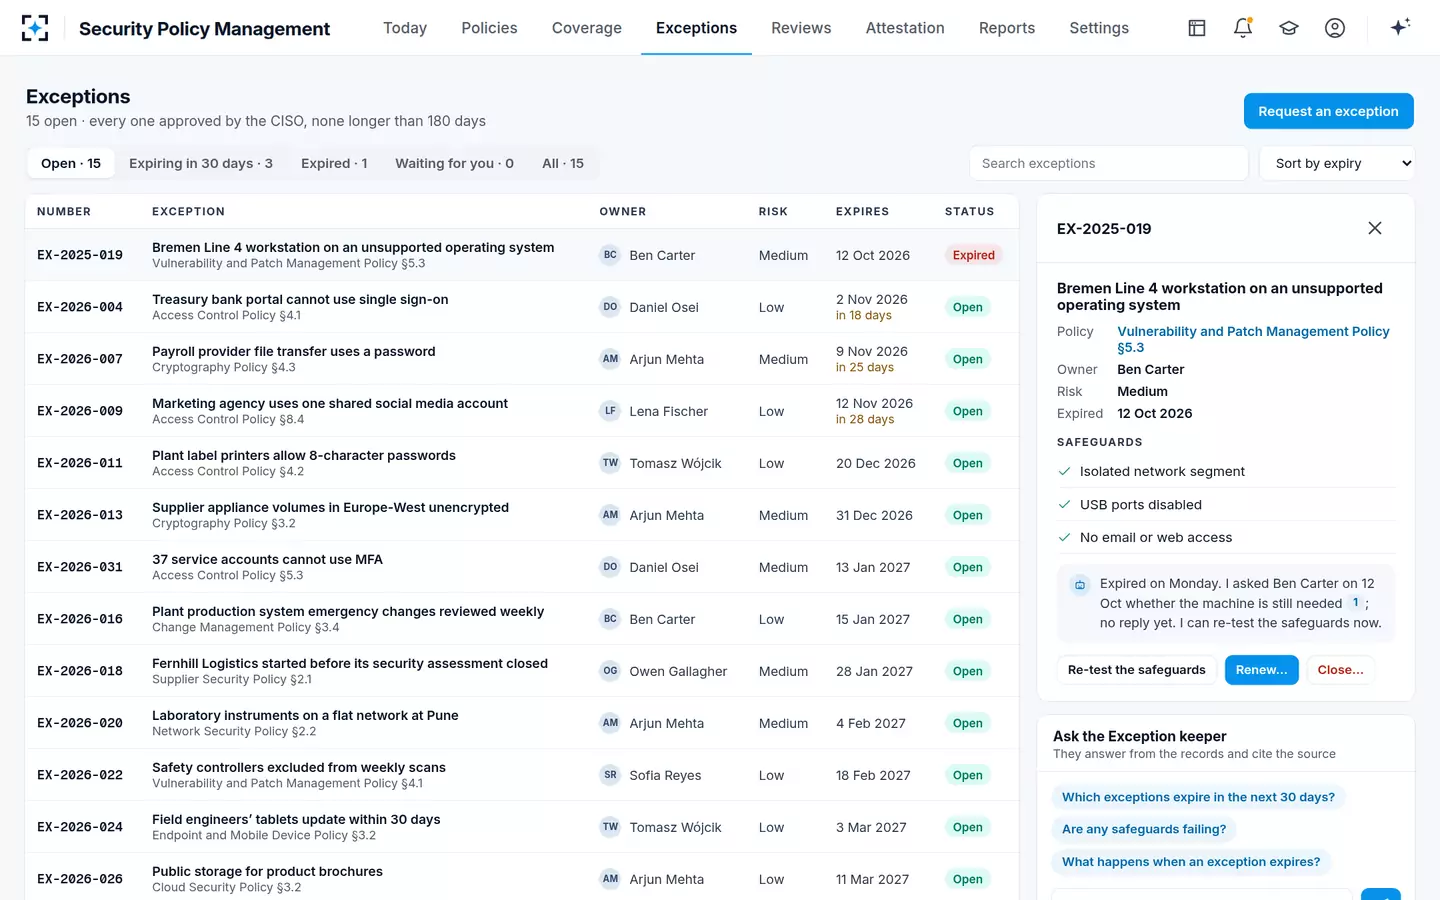
Task: Show the All · 15 exceptions filter
Action: 563,163
